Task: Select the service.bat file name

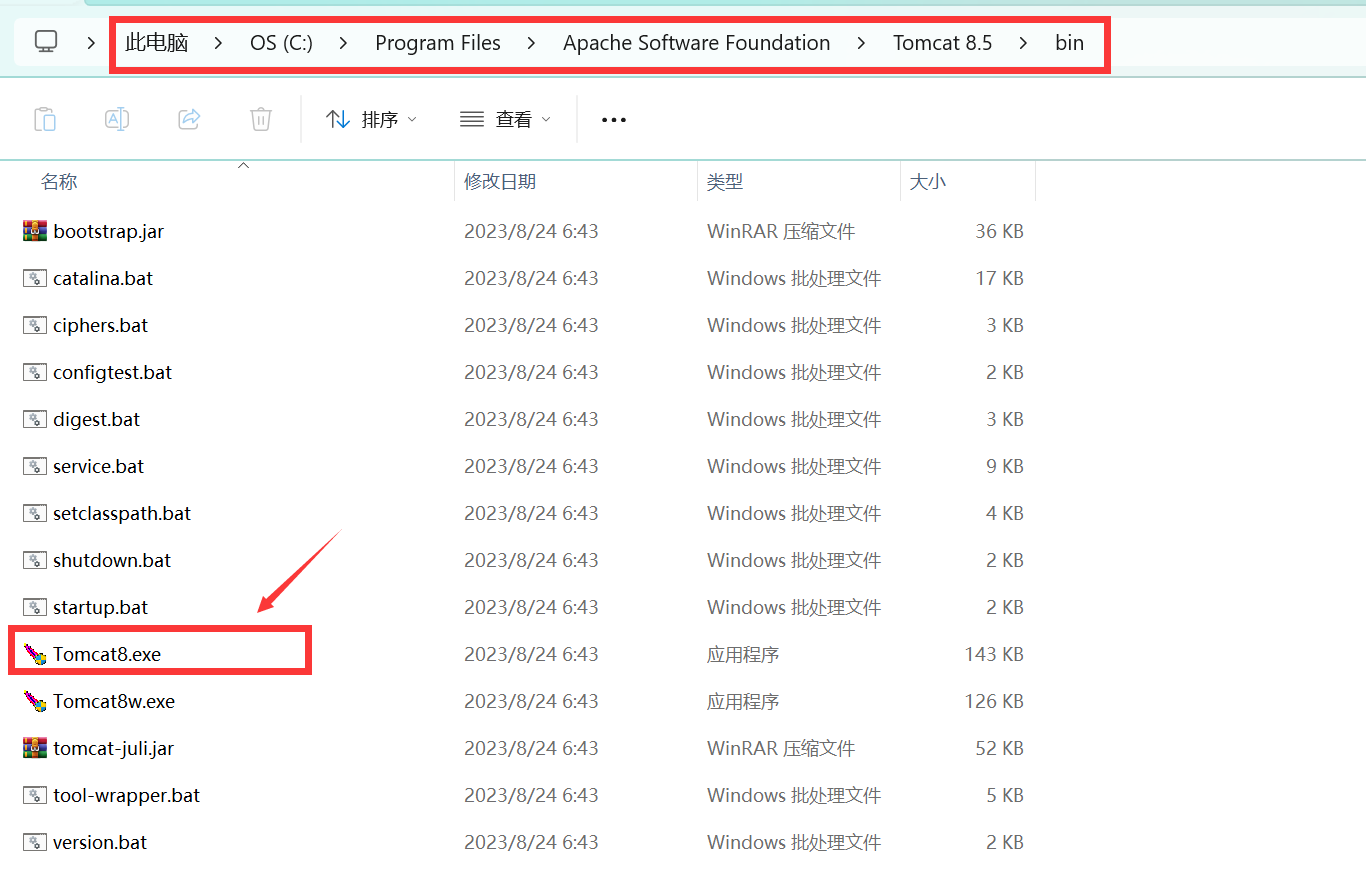Action: click(99, 466)
